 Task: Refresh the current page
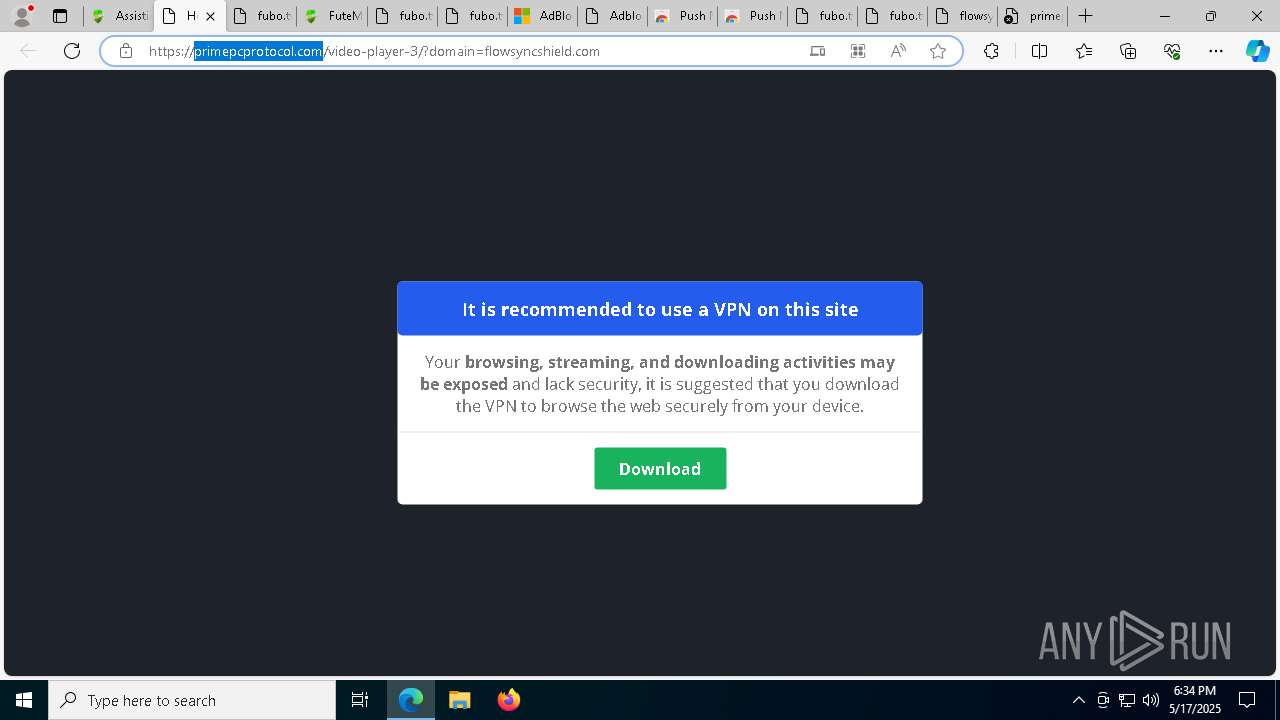72,51
